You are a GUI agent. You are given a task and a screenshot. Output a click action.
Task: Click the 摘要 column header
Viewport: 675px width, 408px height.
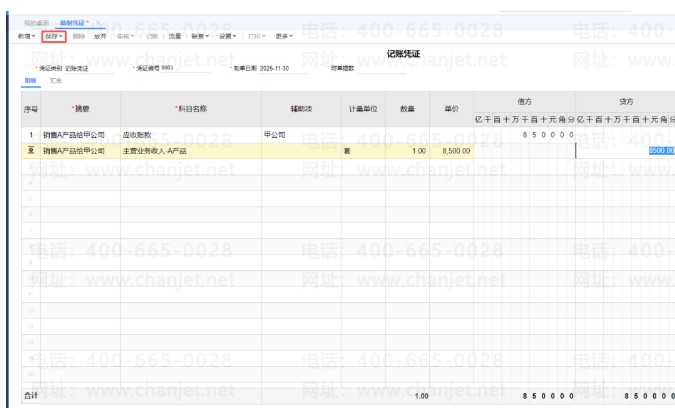click(x=81, y=109)
